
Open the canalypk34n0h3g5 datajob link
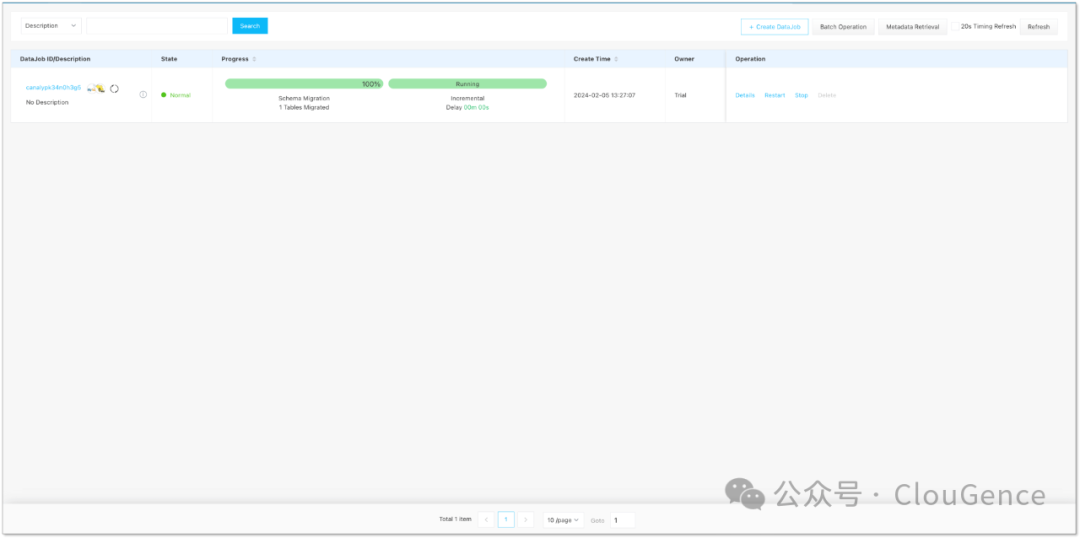point(53,87)
